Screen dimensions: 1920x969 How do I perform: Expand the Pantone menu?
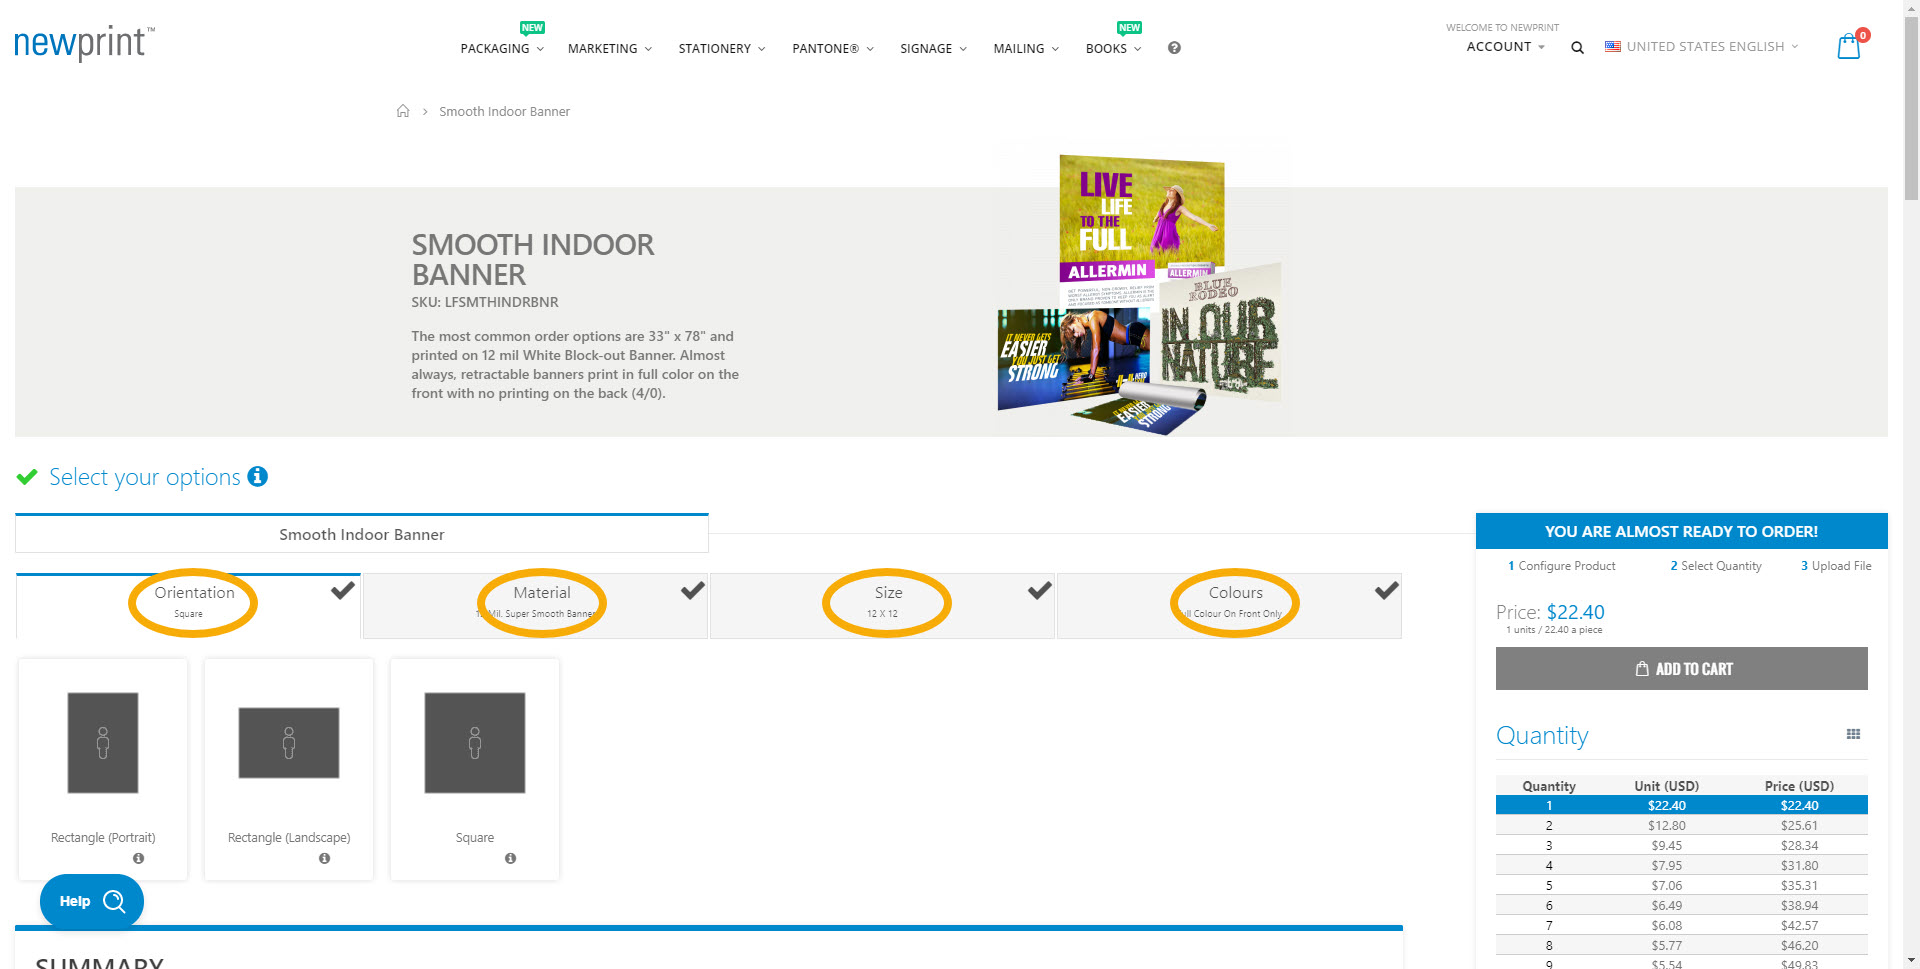point(833,48)
